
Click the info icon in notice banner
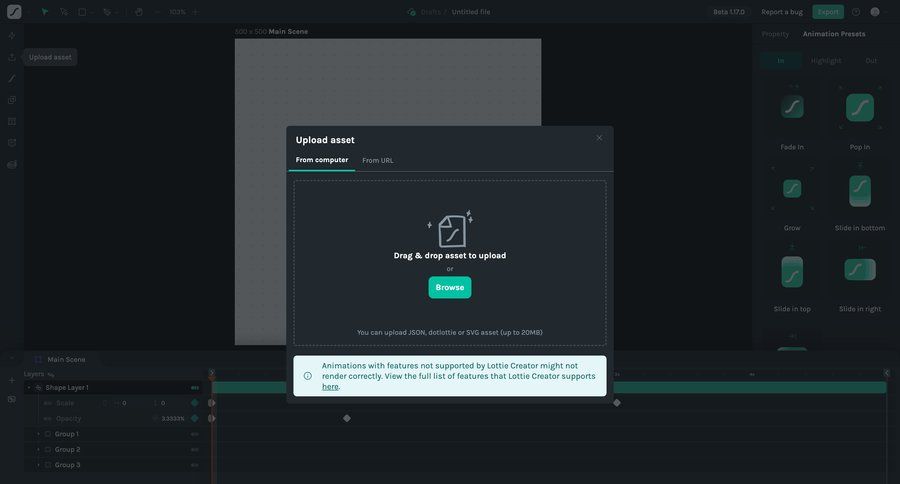click(308, 376)
